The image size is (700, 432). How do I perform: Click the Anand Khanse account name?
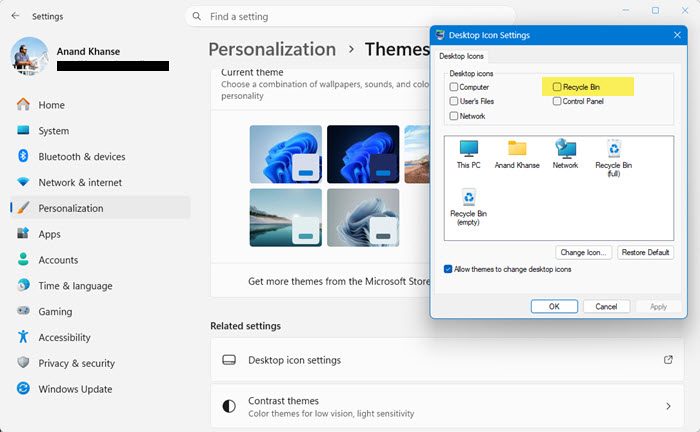pyautogui.click(x=88, y=51)
